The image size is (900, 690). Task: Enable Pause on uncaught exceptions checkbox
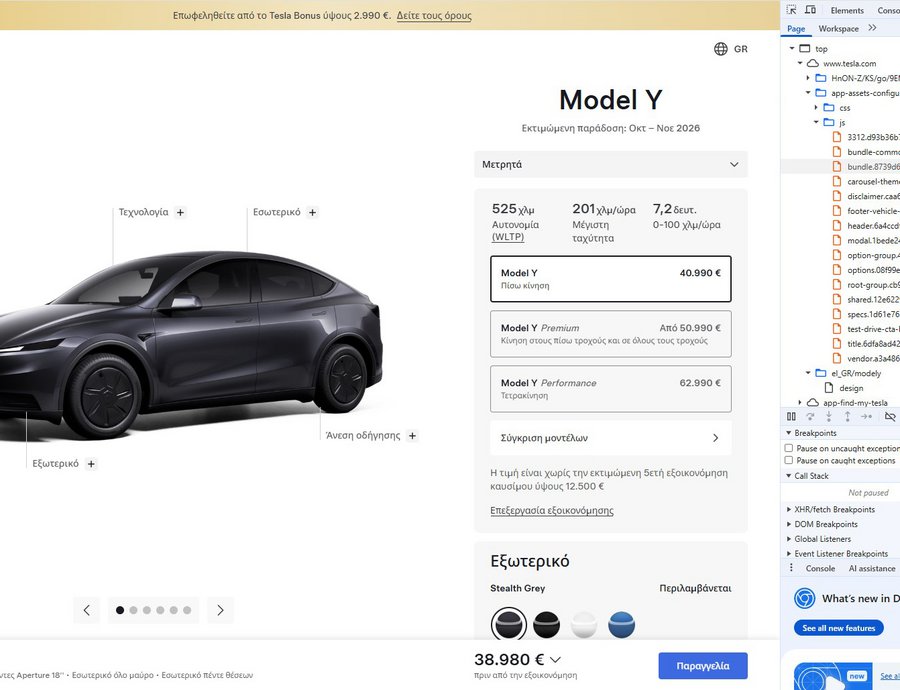coord(789,448)
